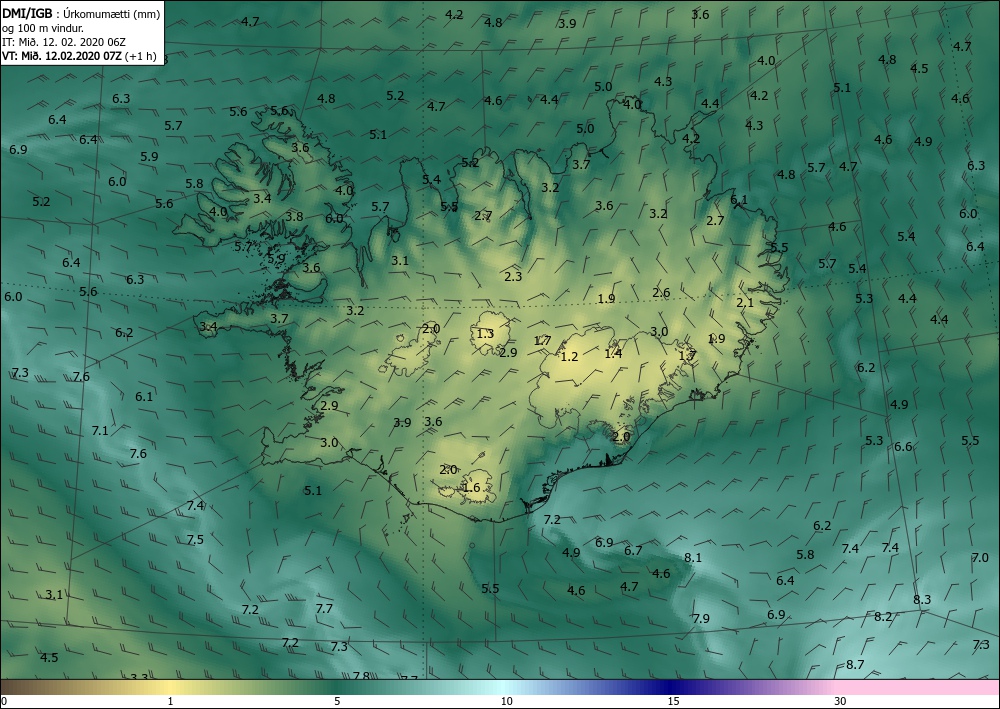This screenshot has width=1000, height=709.
Task: Click the "(+1 h)" forecast offset label
Action: point(141,56)
